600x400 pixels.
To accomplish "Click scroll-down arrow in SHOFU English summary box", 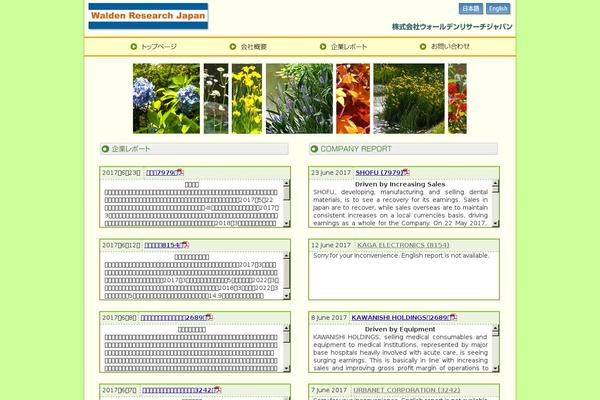I will point(496,224).
